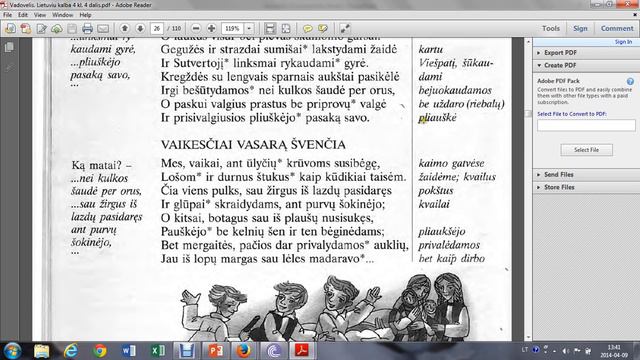Click the heading VAIKESČIAI VASARĄ ŠVENČIA
This screenshot has height=360, width=640.
coord(253,144)
